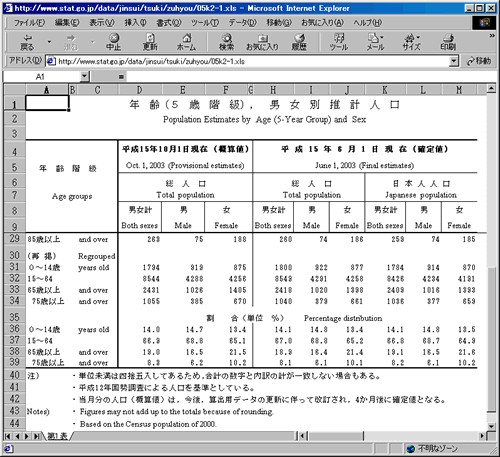This screenshot has height=457, width=500.
Task: Click the toolbar overflow chevron
Action: click(492, 36)
